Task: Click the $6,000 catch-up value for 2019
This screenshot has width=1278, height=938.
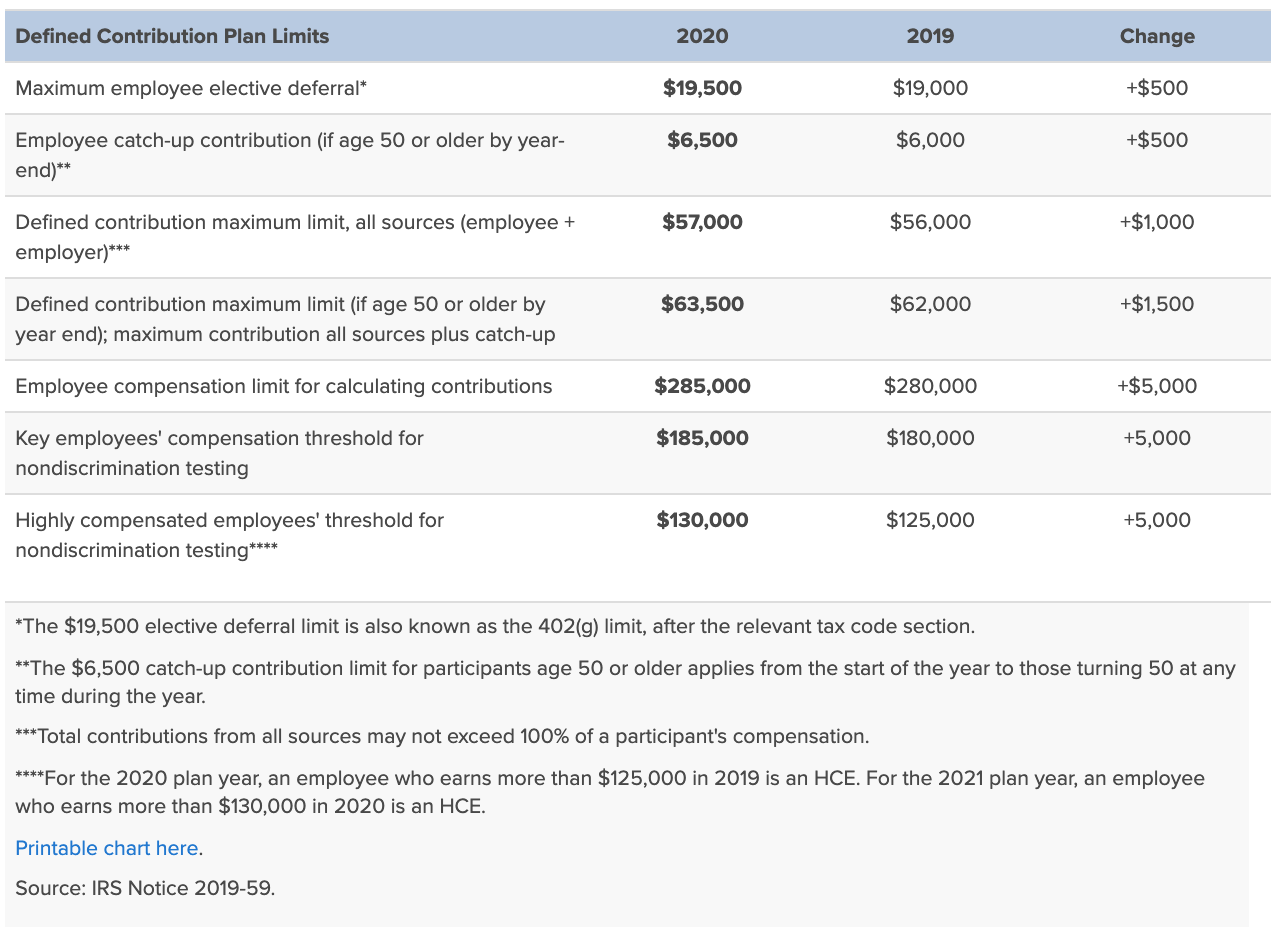Action: (930, 140)
